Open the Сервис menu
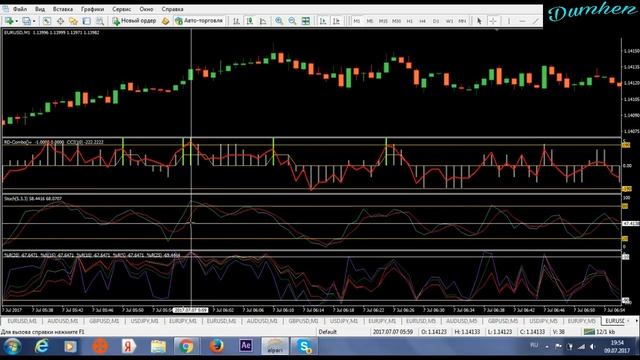The image size is (640, 360). click(x=122, y=9)
